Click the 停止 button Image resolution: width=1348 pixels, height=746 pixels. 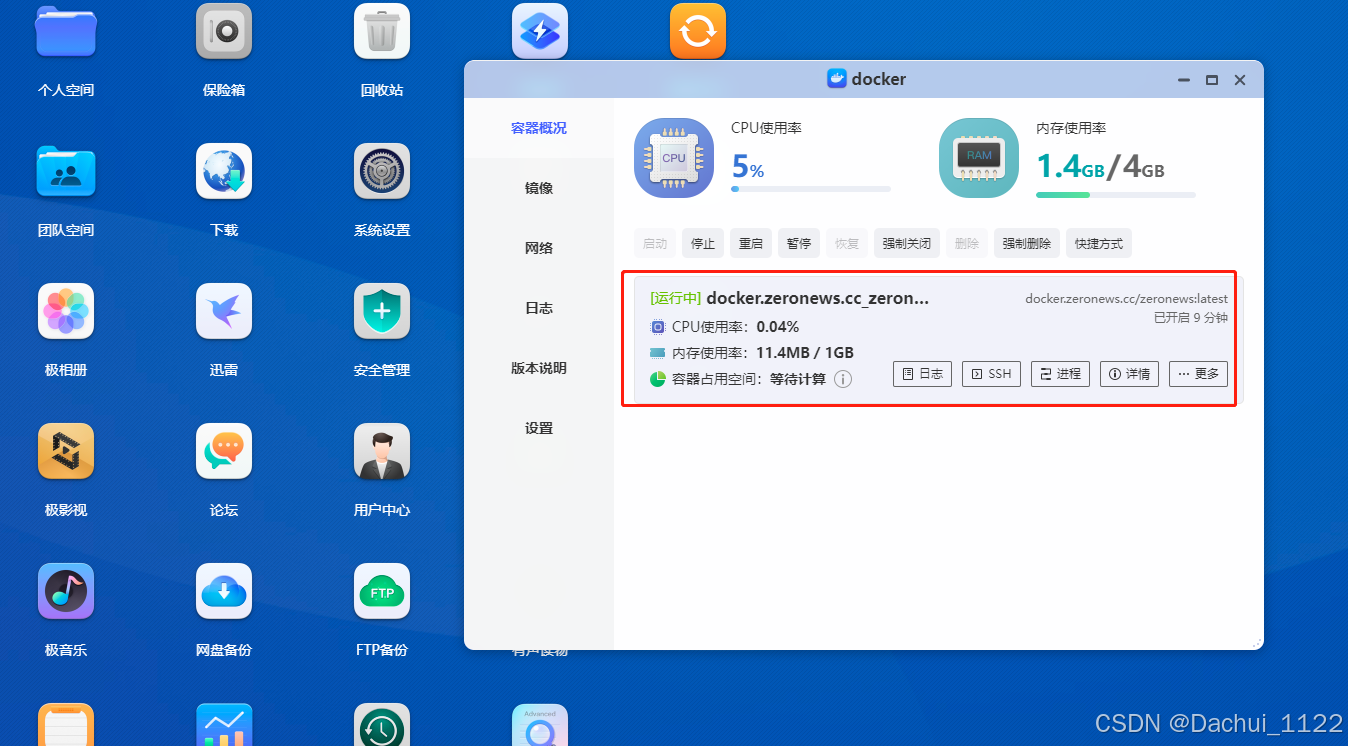click(x=703, y=243)
